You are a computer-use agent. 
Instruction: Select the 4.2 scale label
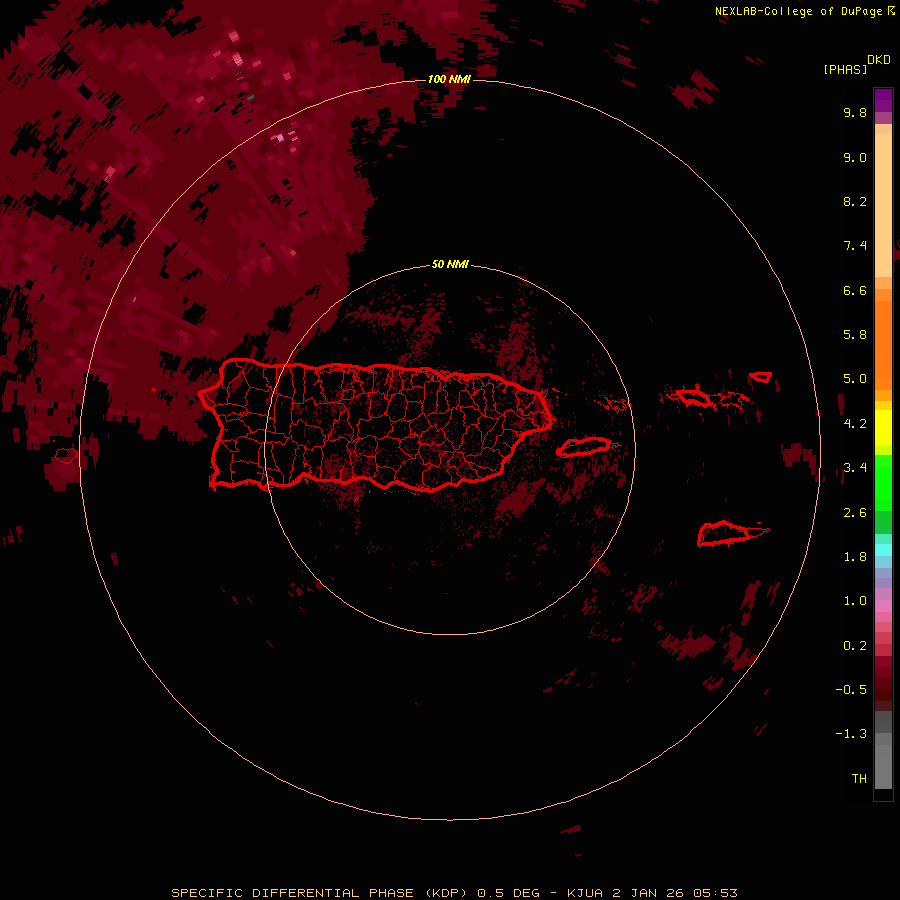point(855,424)
